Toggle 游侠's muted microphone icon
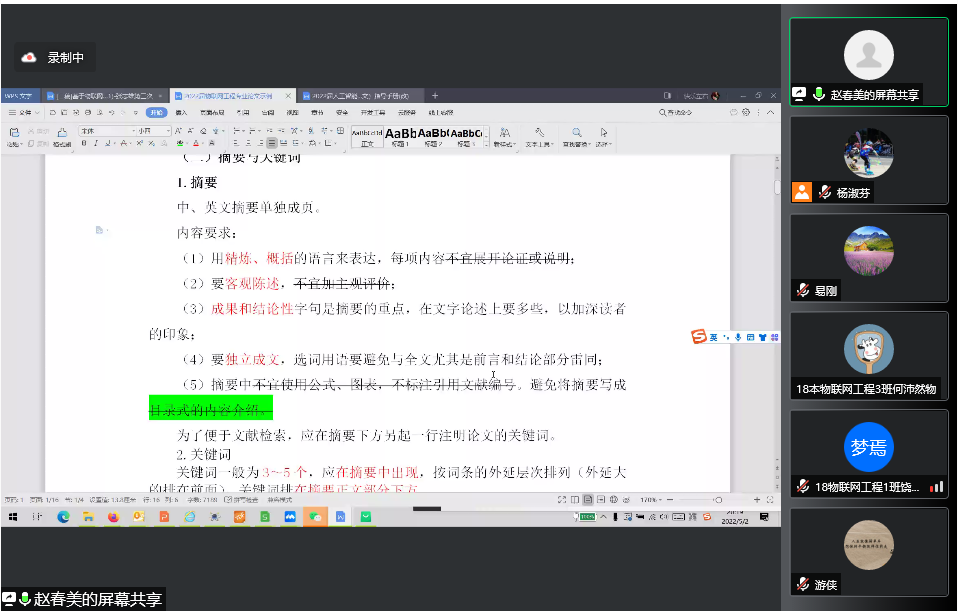This screenshot has height=611, width=958. point(802,584)
